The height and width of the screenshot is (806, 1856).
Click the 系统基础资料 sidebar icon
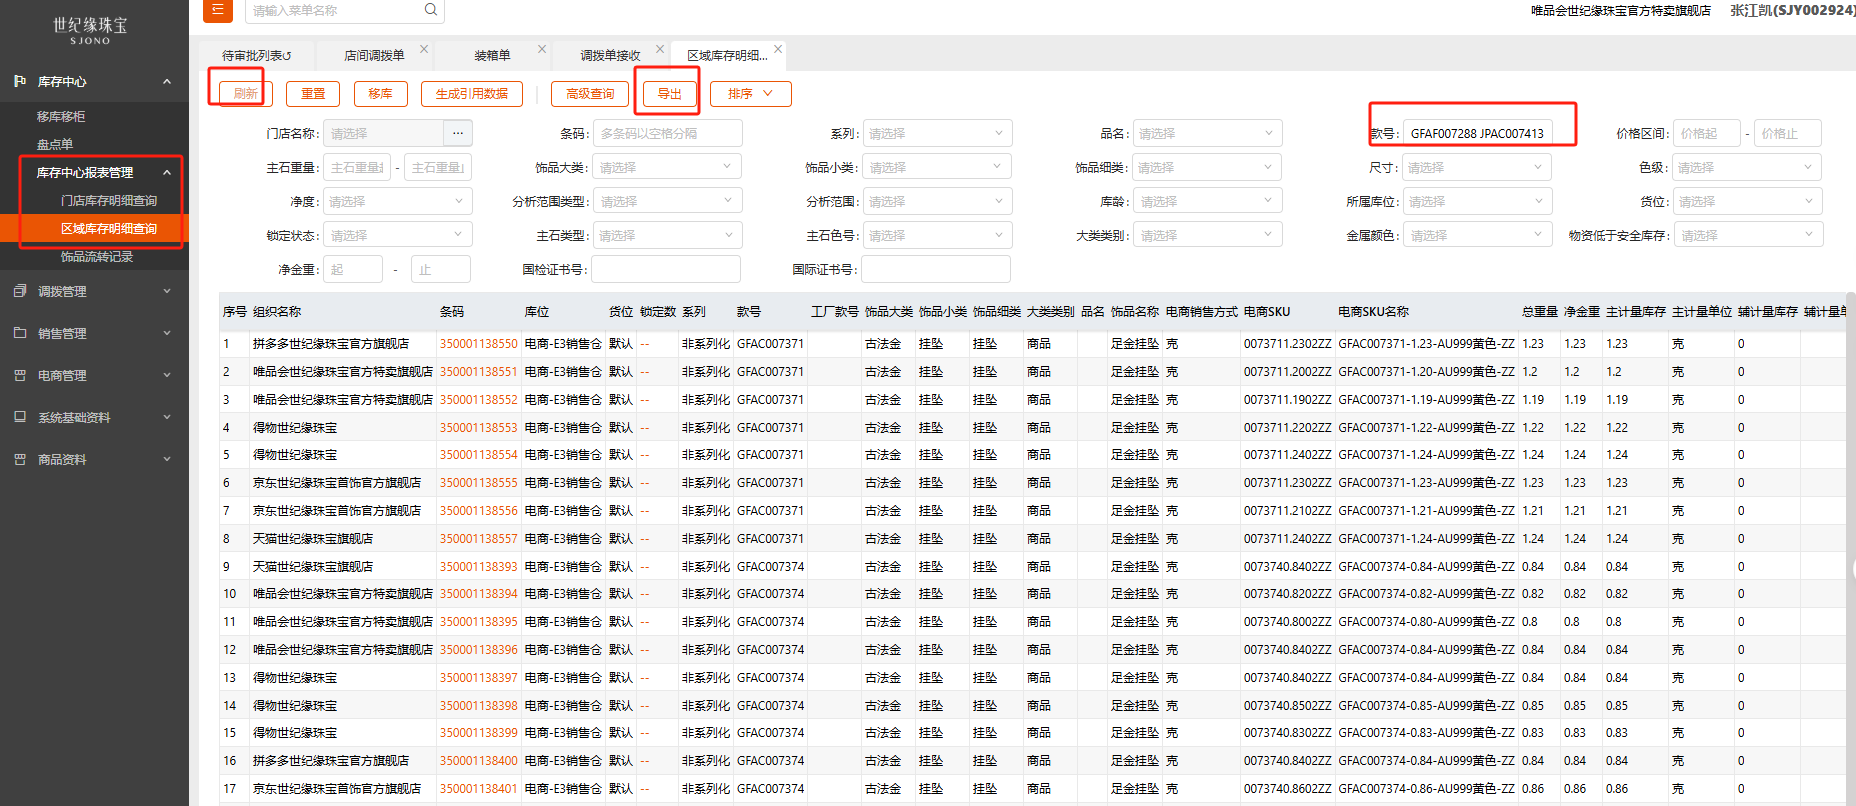20,417
